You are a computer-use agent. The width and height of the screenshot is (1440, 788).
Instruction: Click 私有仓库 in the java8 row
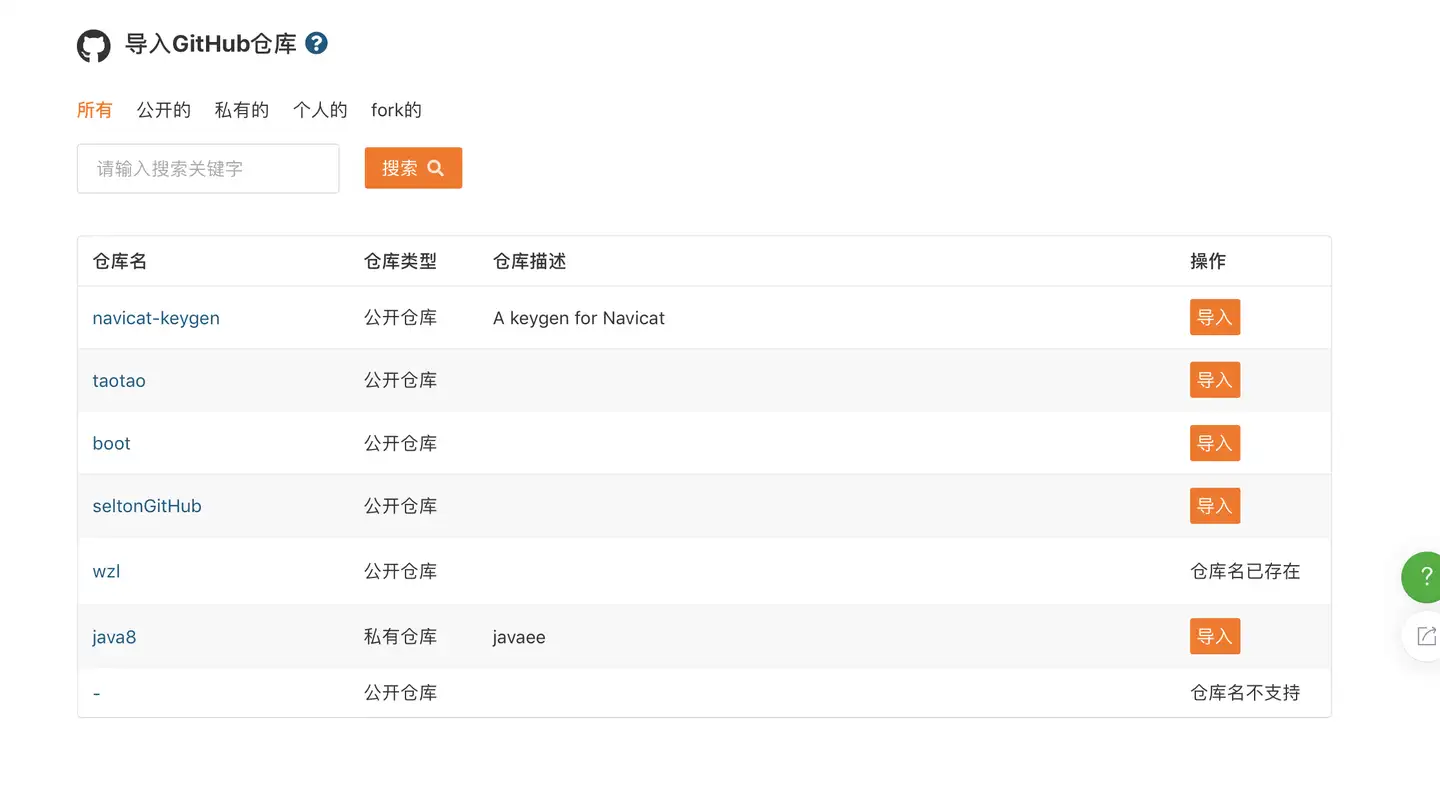point(400,637)
